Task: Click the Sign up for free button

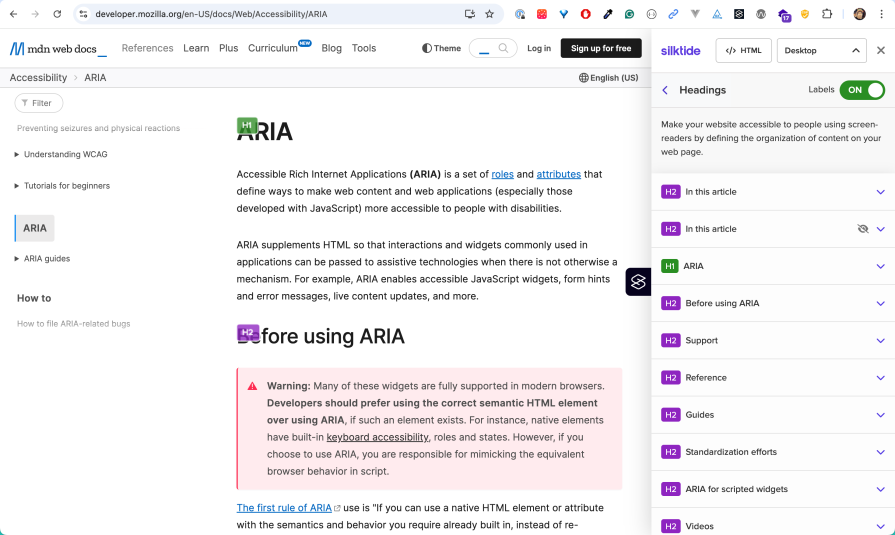Action: coord(601,48)
